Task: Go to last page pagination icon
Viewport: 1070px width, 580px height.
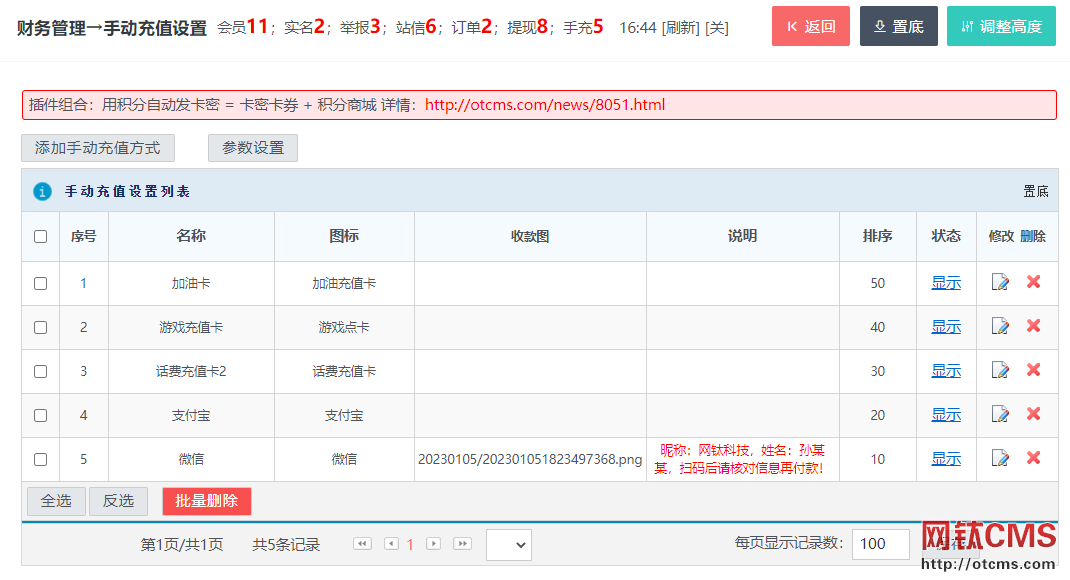Action: click(461, 544)
